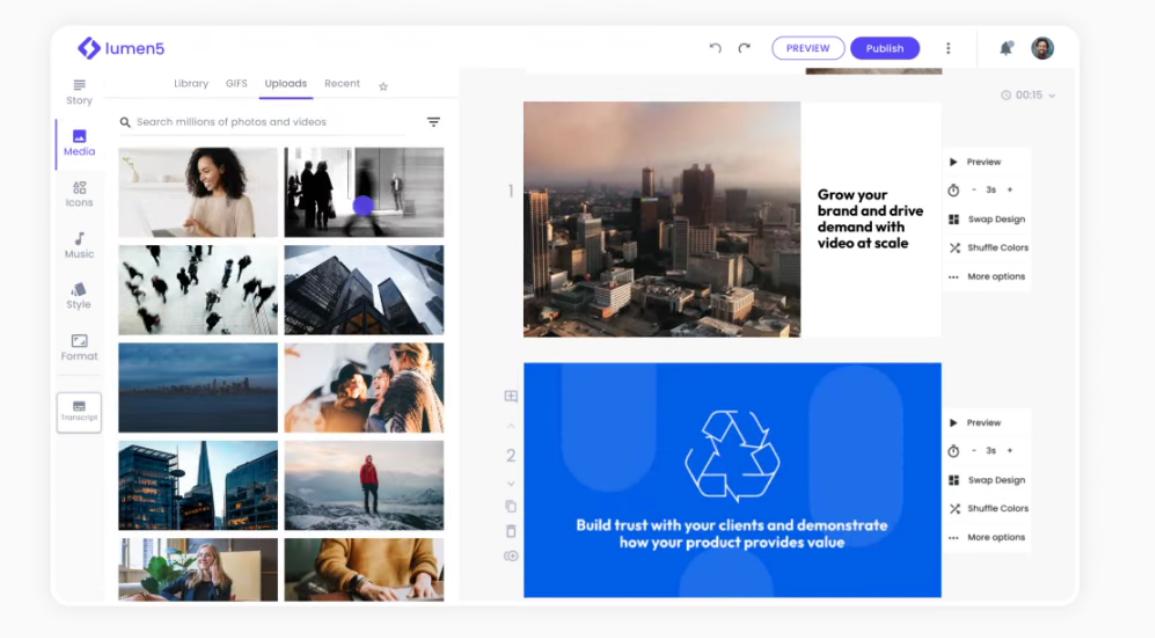Open the Format sidebar panel

pyautogui.click(x=79, y=347)
